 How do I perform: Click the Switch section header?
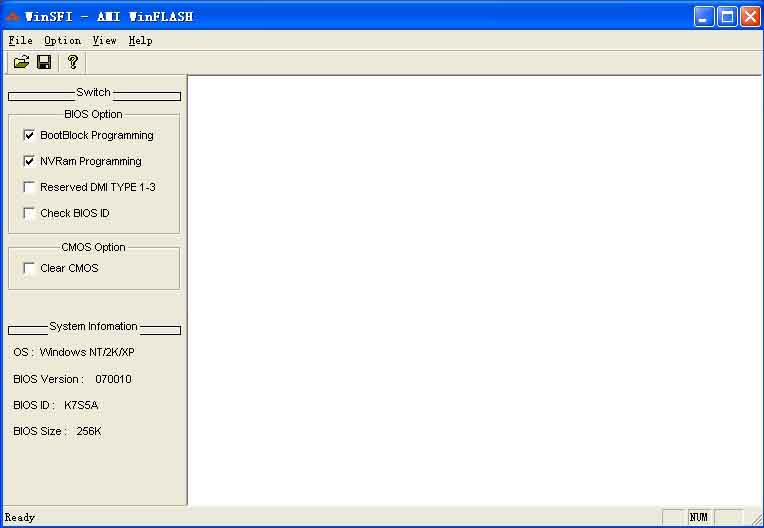point(93,92)
